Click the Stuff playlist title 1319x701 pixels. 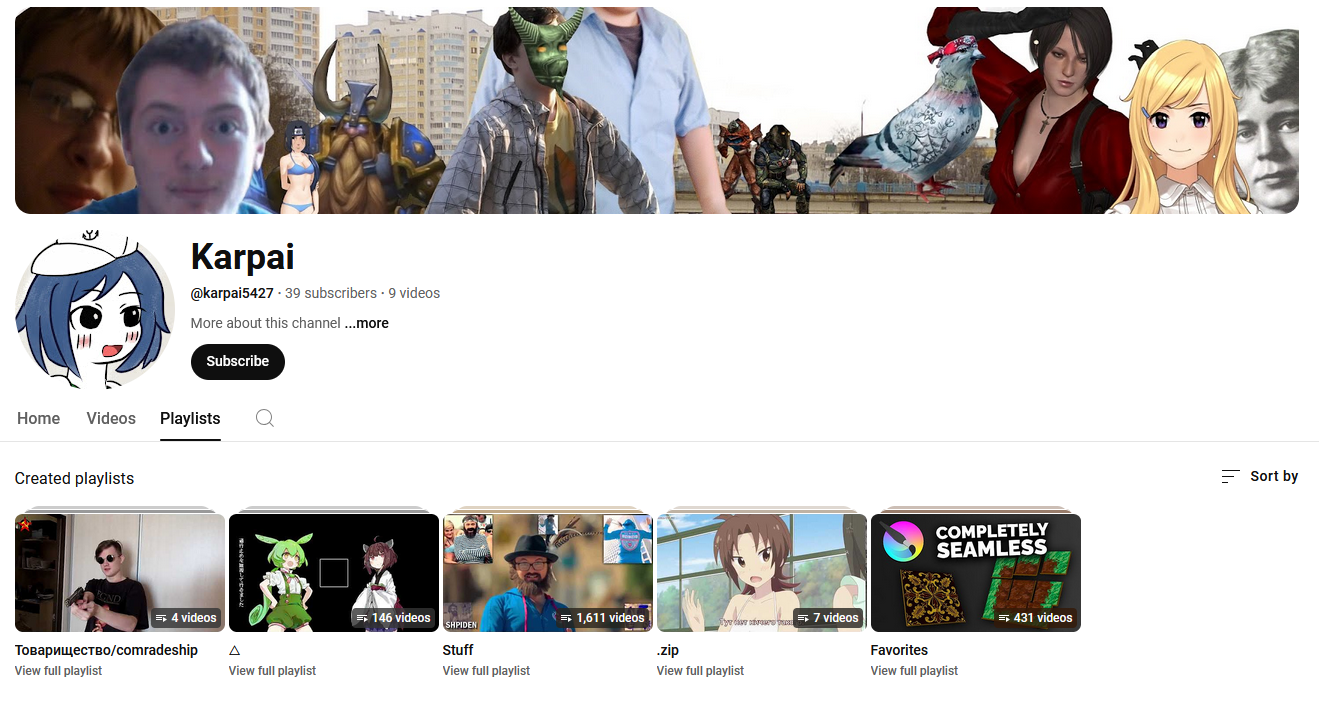click(x=458, y=650)
